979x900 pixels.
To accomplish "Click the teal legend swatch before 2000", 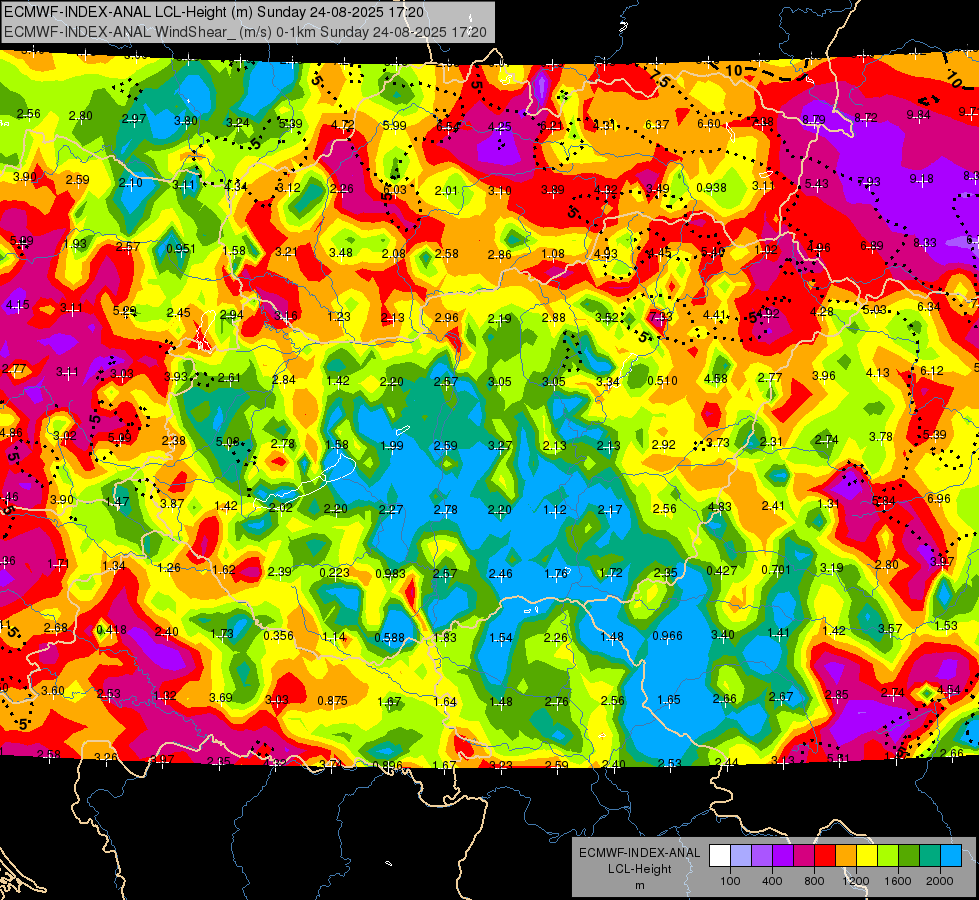I will click(930, 856).
